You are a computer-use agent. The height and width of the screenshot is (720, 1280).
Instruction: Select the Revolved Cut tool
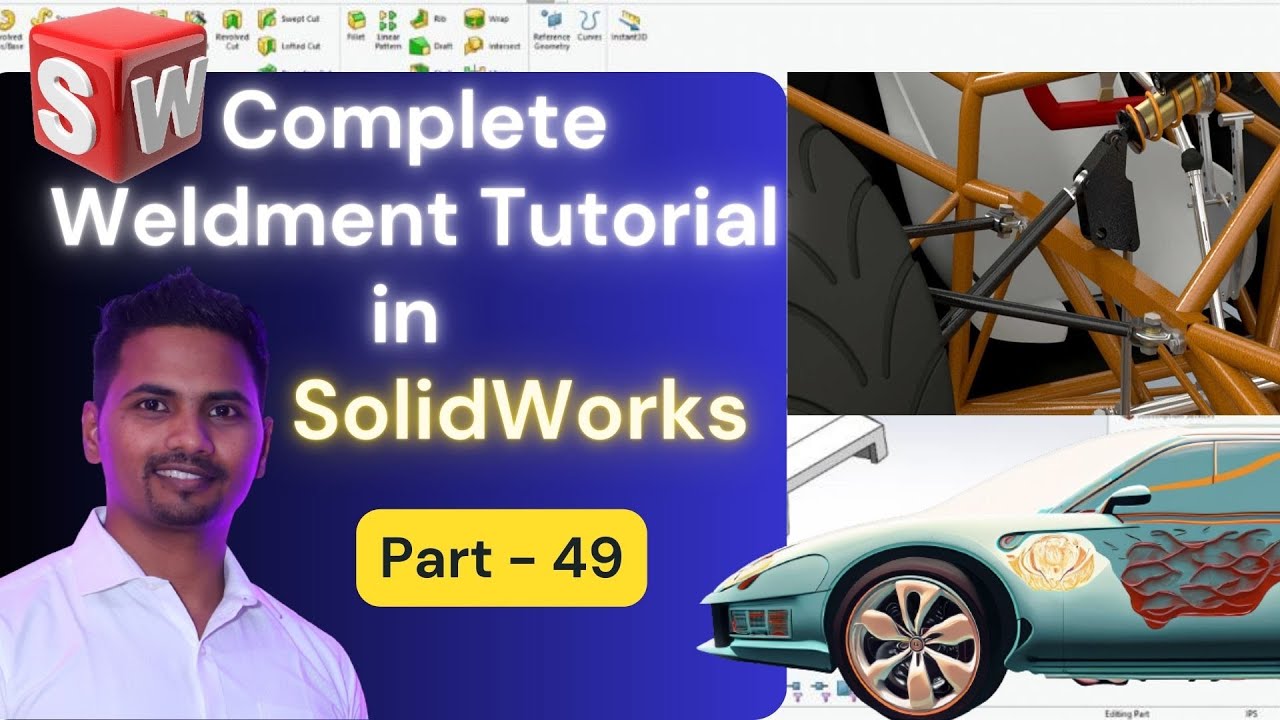click(232, 28)
